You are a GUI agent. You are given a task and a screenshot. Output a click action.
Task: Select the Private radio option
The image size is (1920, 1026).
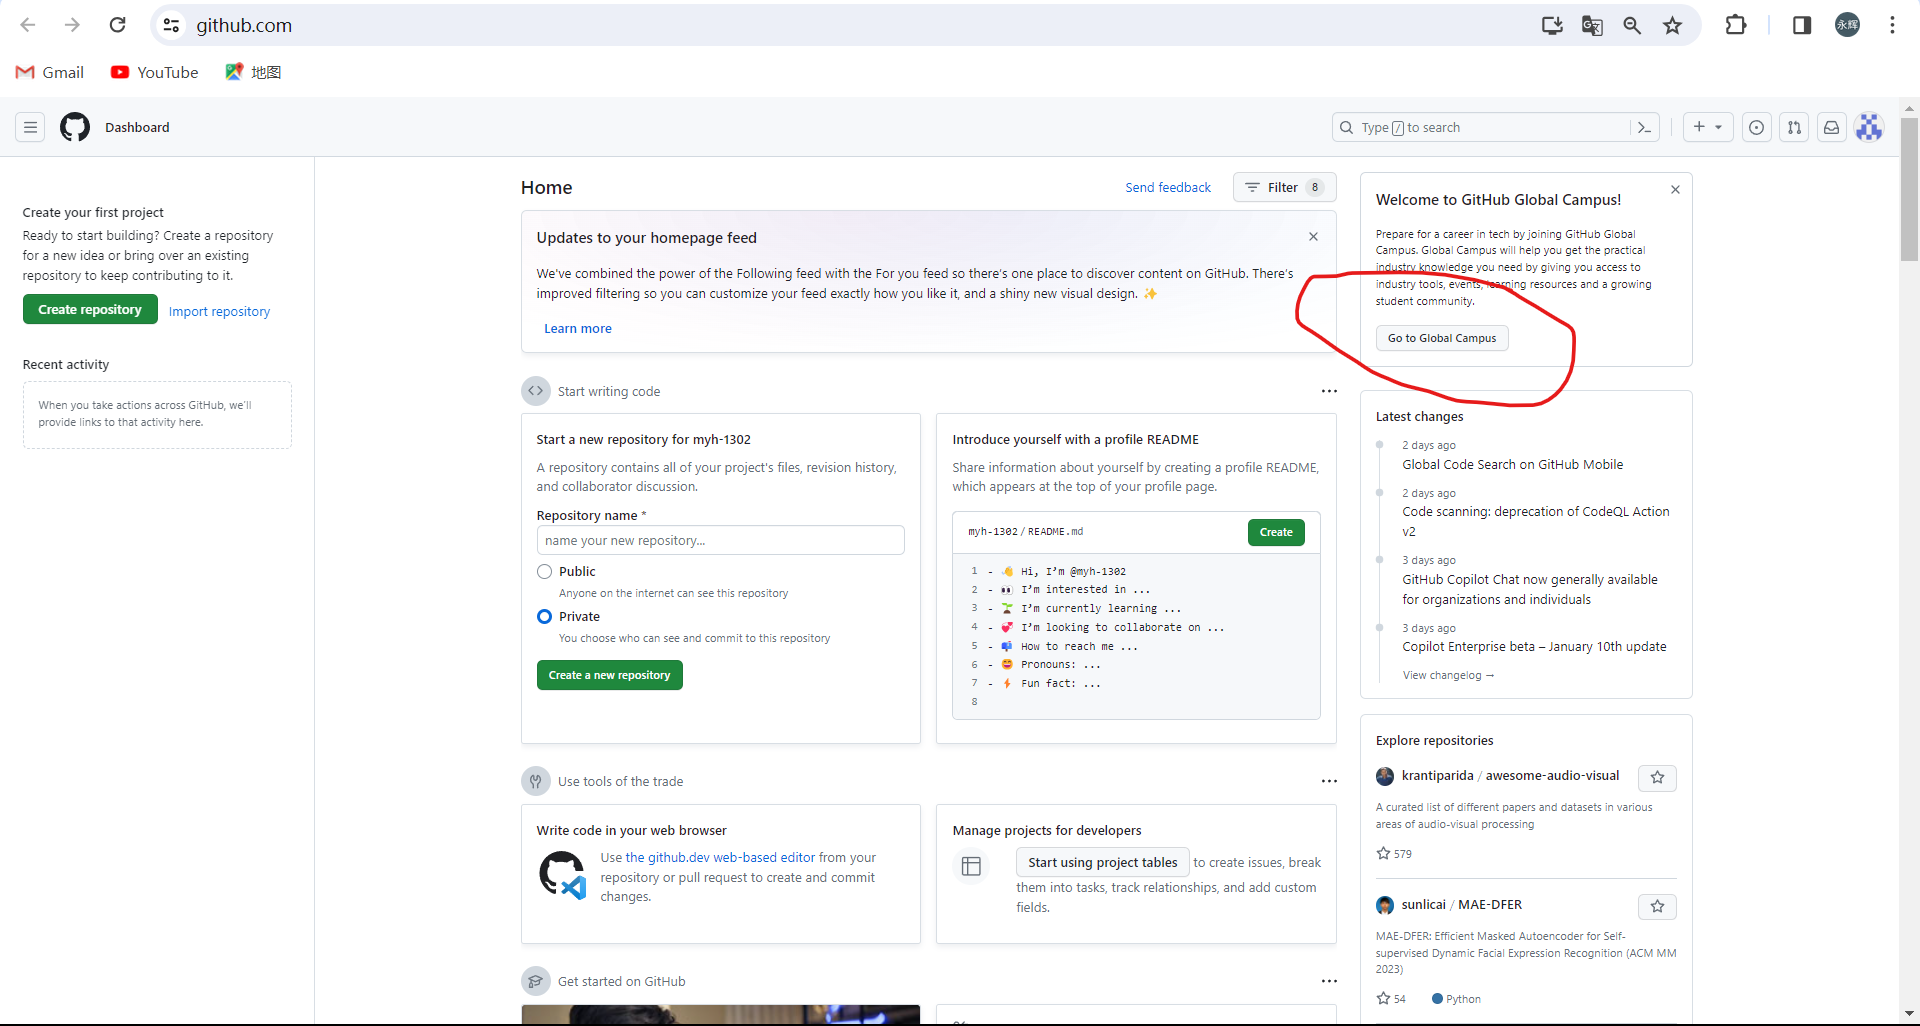coord(544,616)
